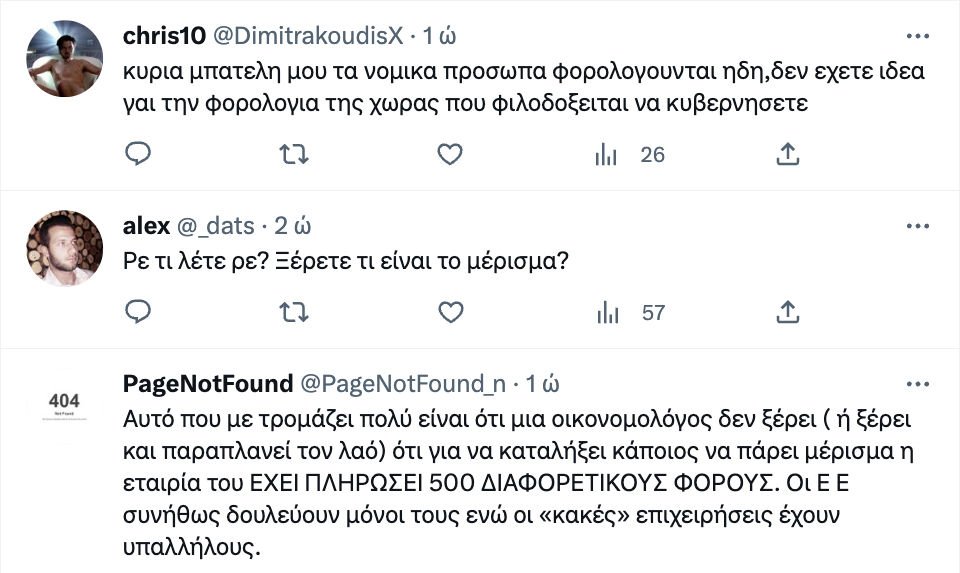Click the PageNotFound display name
The image size is (960, 573).
click(207, 384)
